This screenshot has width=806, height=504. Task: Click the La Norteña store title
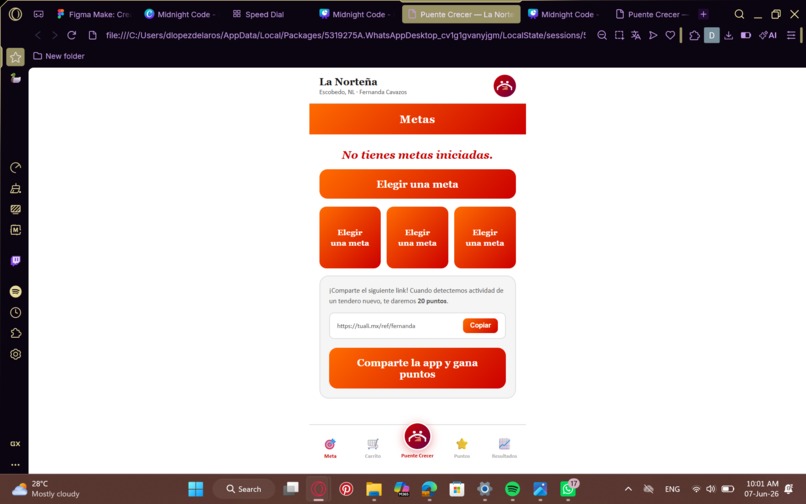[348, 82]
